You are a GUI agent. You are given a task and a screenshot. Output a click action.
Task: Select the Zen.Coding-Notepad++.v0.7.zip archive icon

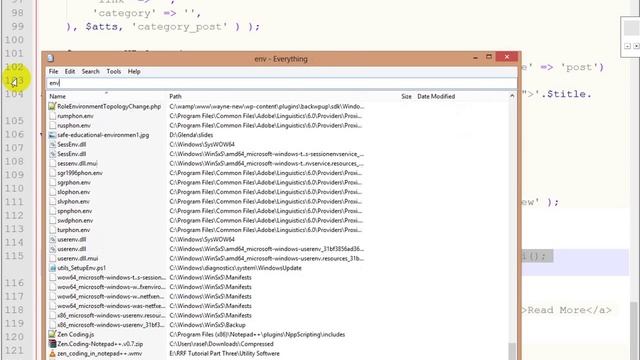(52, 344)
